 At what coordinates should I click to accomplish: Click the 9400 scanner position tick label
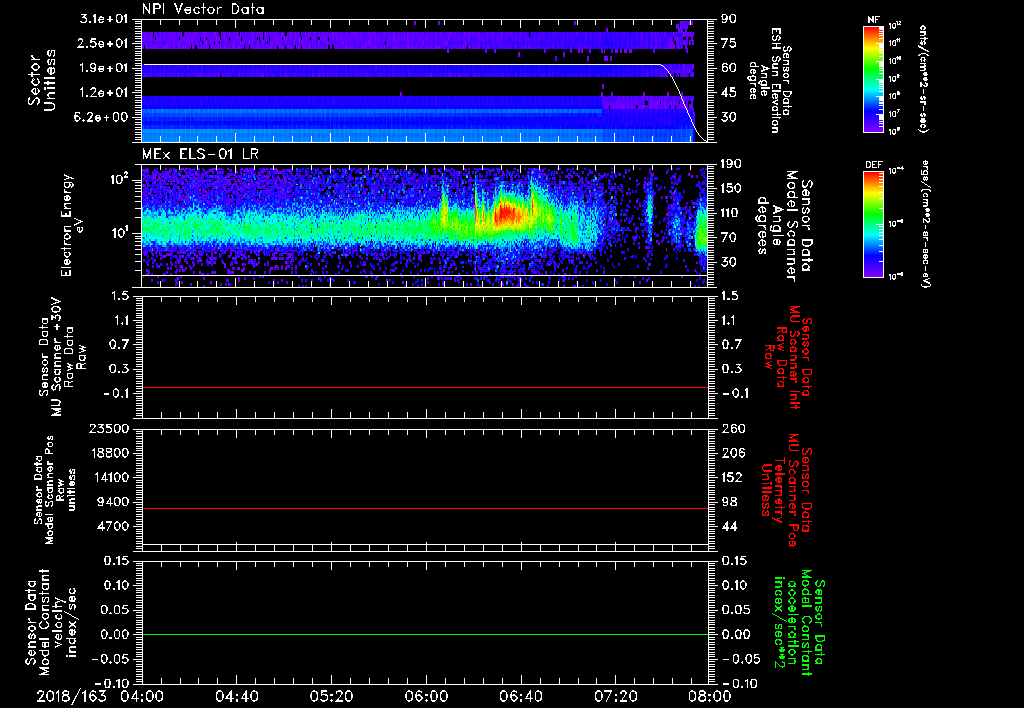click(112, 502)
